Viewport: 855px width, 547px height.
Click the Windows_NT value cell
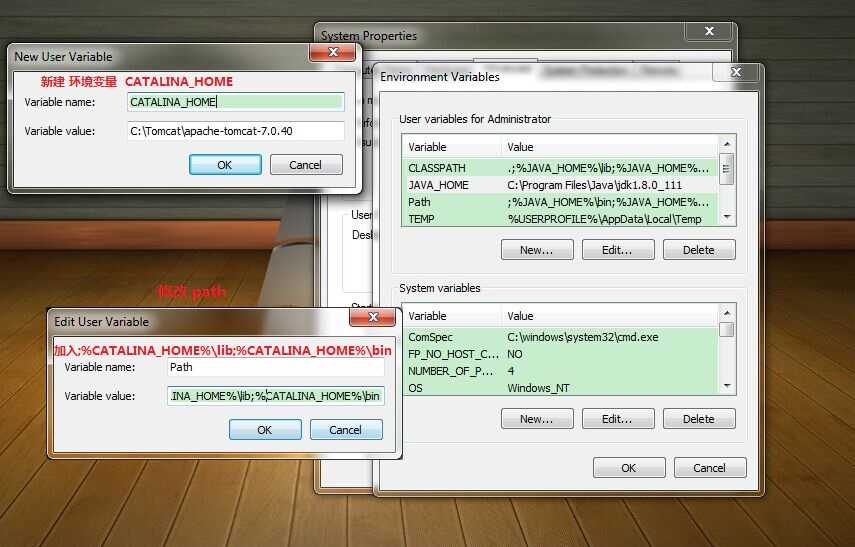tap(539, 388)
